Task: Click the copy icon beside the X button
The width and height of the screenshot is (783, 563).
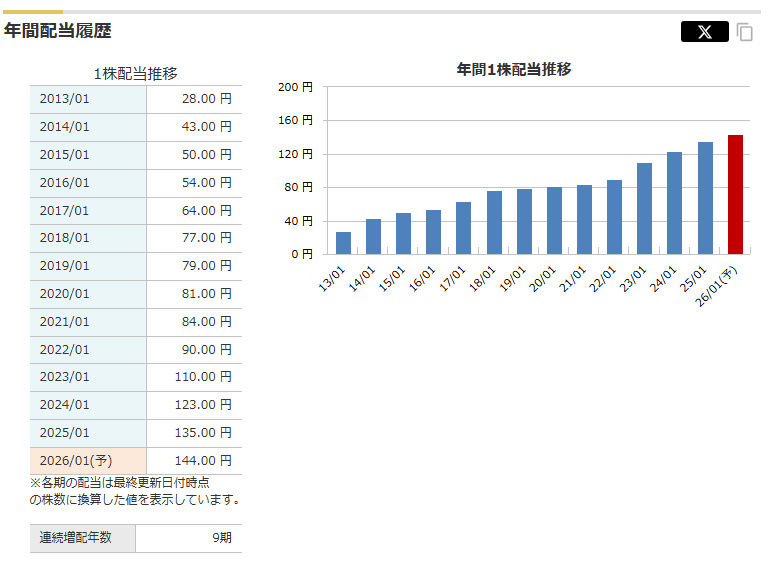Action: tap(745, 32)
